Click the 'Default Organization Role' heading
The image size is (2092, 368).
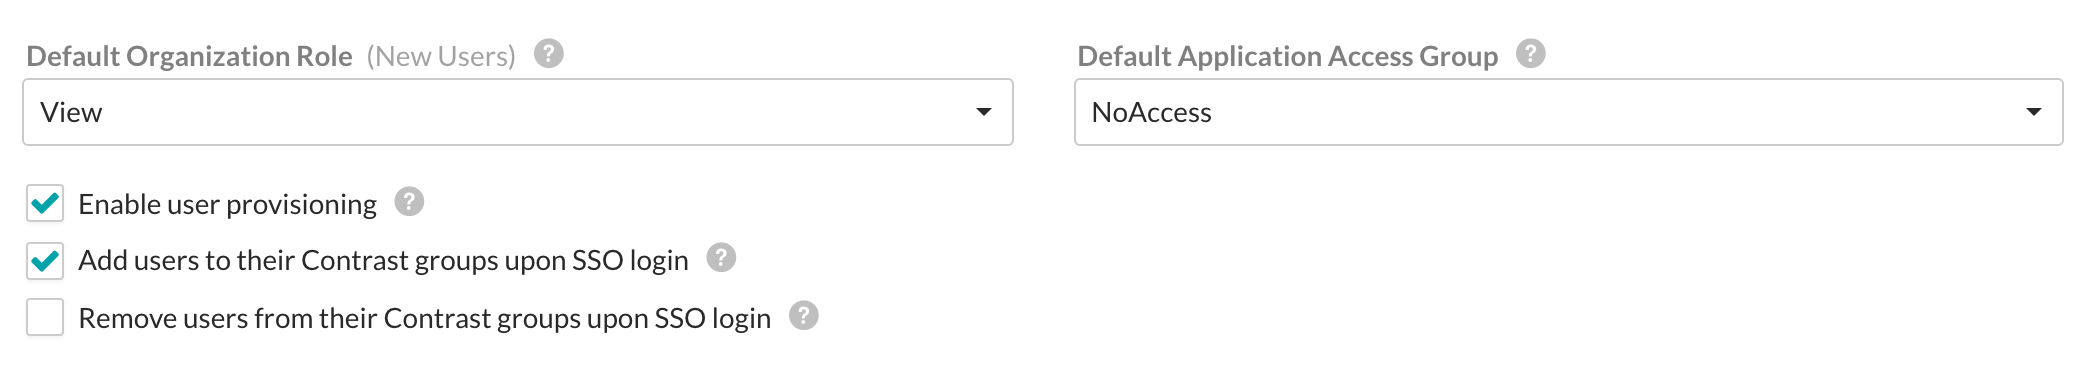(190, 56)
